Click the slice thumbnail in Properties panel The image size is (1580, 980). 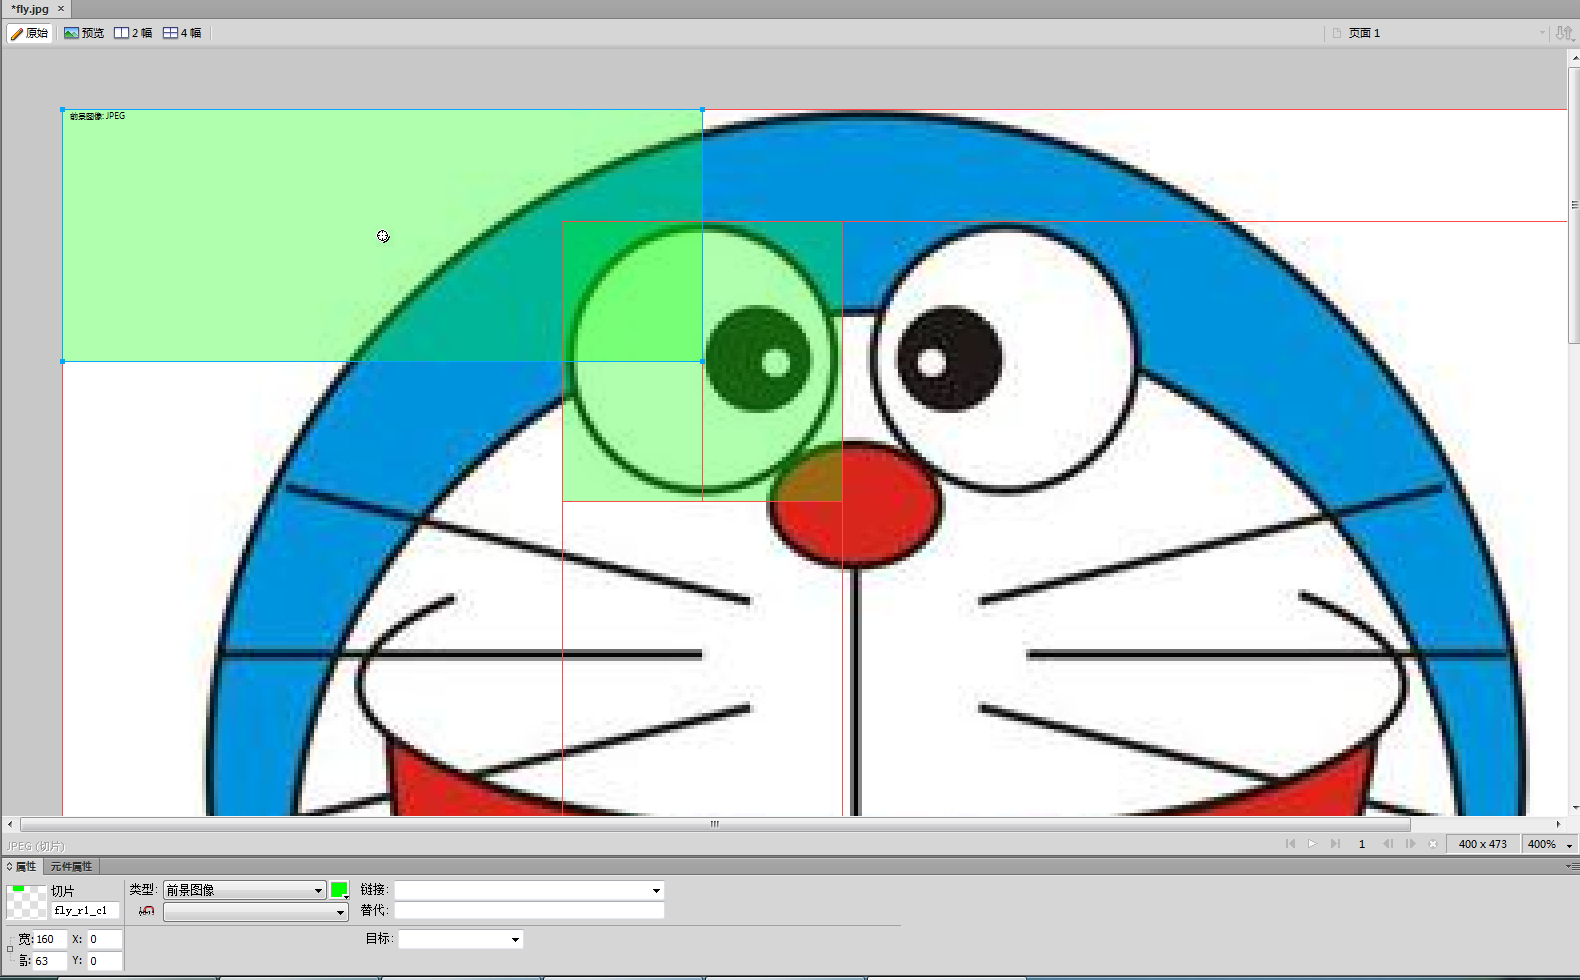(26, 902)
